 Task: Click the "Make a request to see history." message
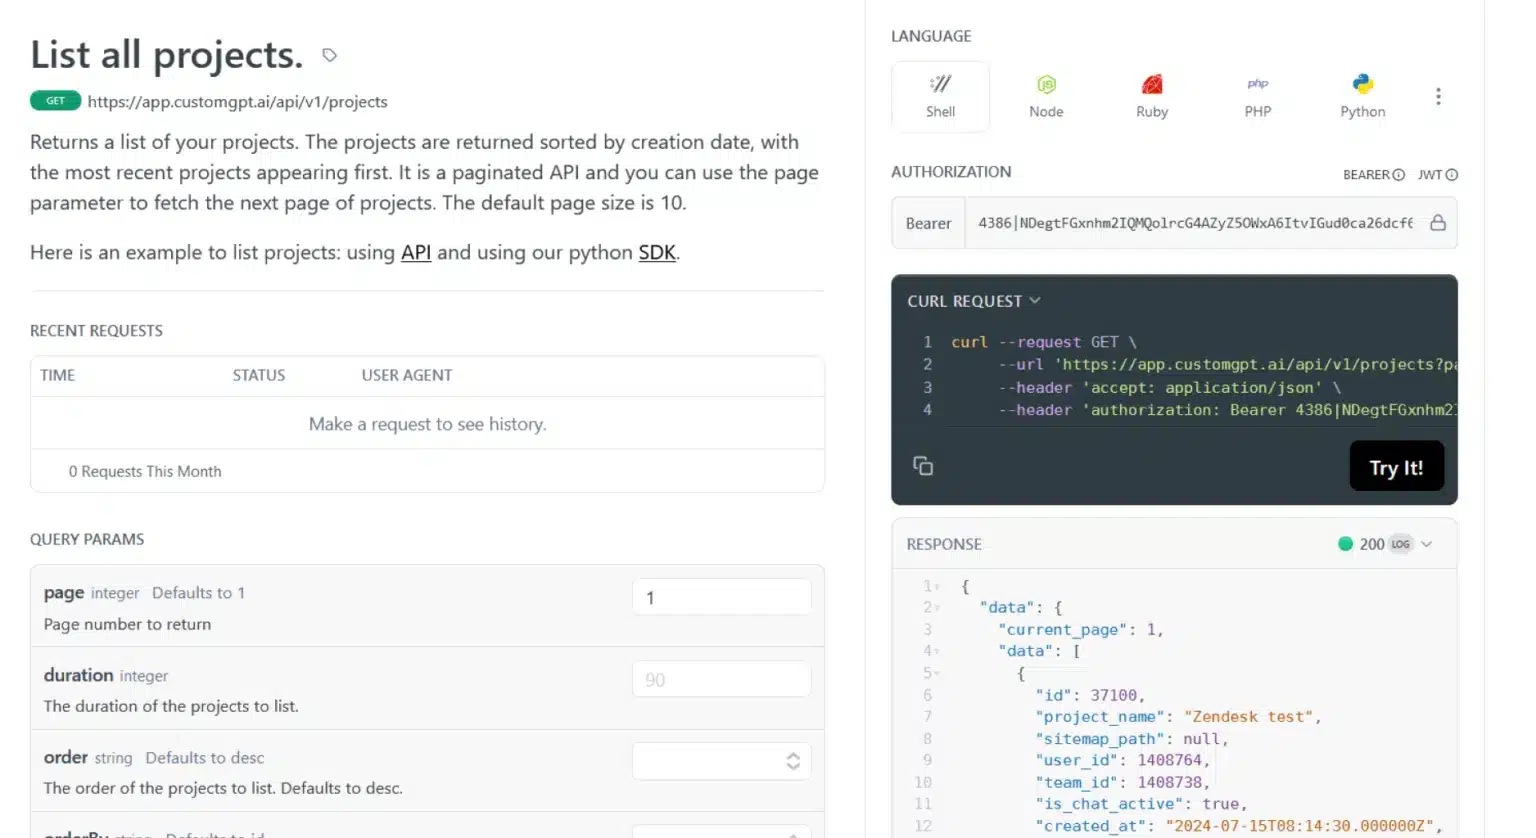(x=427, y=424)
